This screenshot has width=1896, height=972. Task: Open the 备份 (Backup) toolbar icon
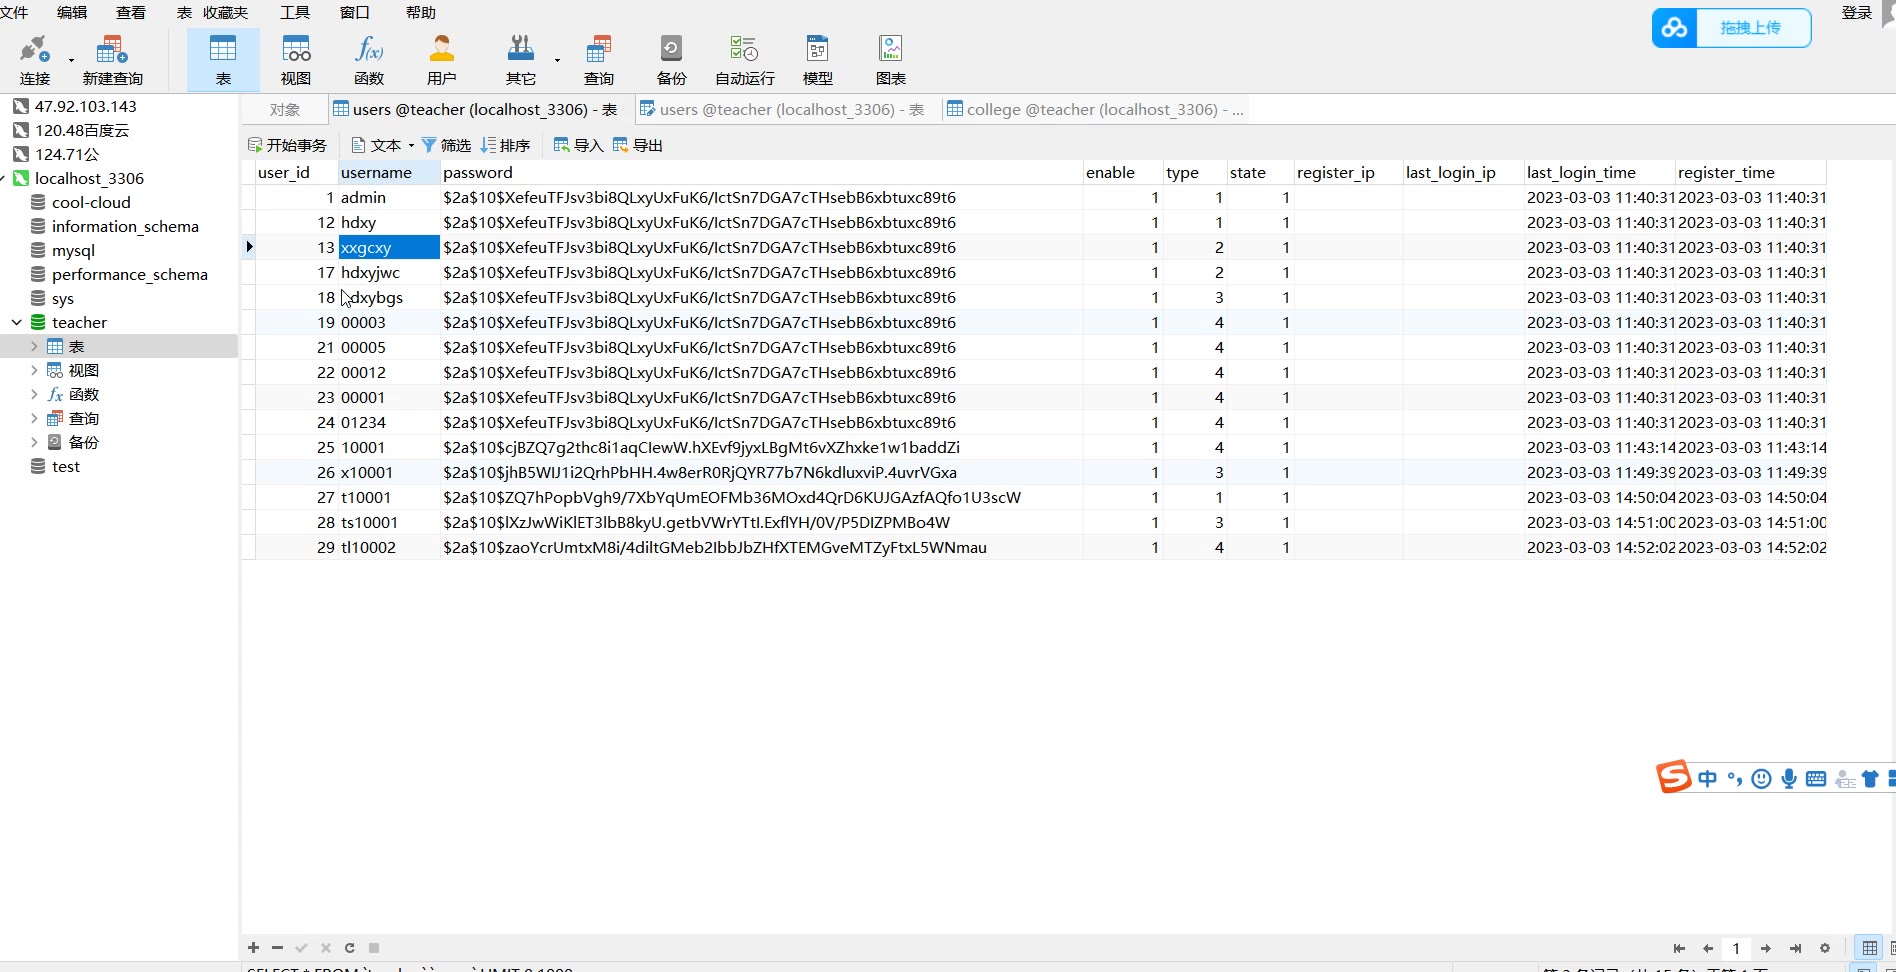click(x=671, y=60)
